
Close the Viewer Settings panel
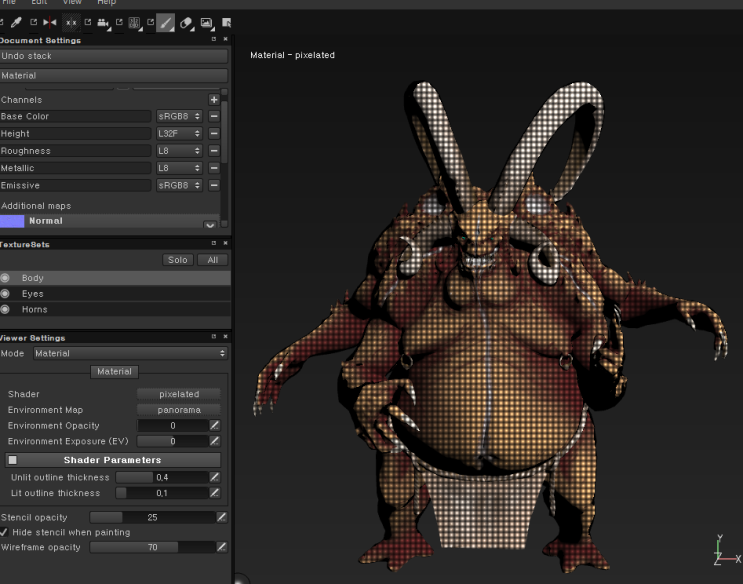click(x=226, y=336)
